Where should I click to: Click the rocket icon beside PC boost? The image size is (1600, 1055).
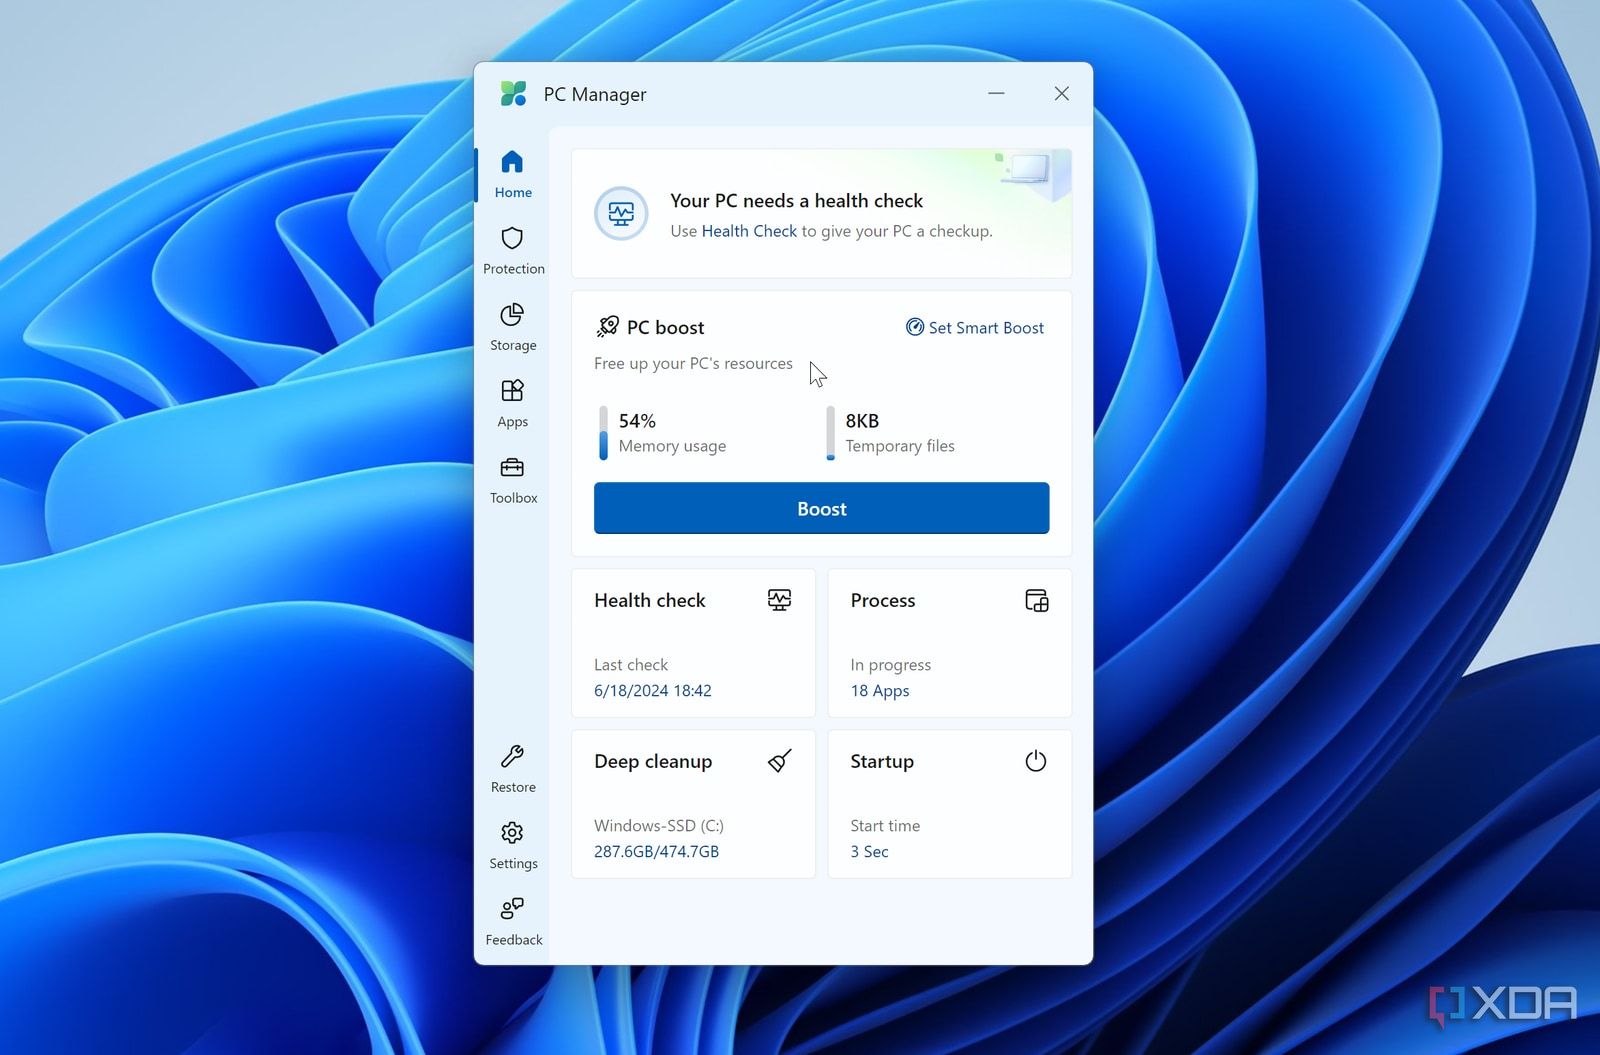[607, 327]
